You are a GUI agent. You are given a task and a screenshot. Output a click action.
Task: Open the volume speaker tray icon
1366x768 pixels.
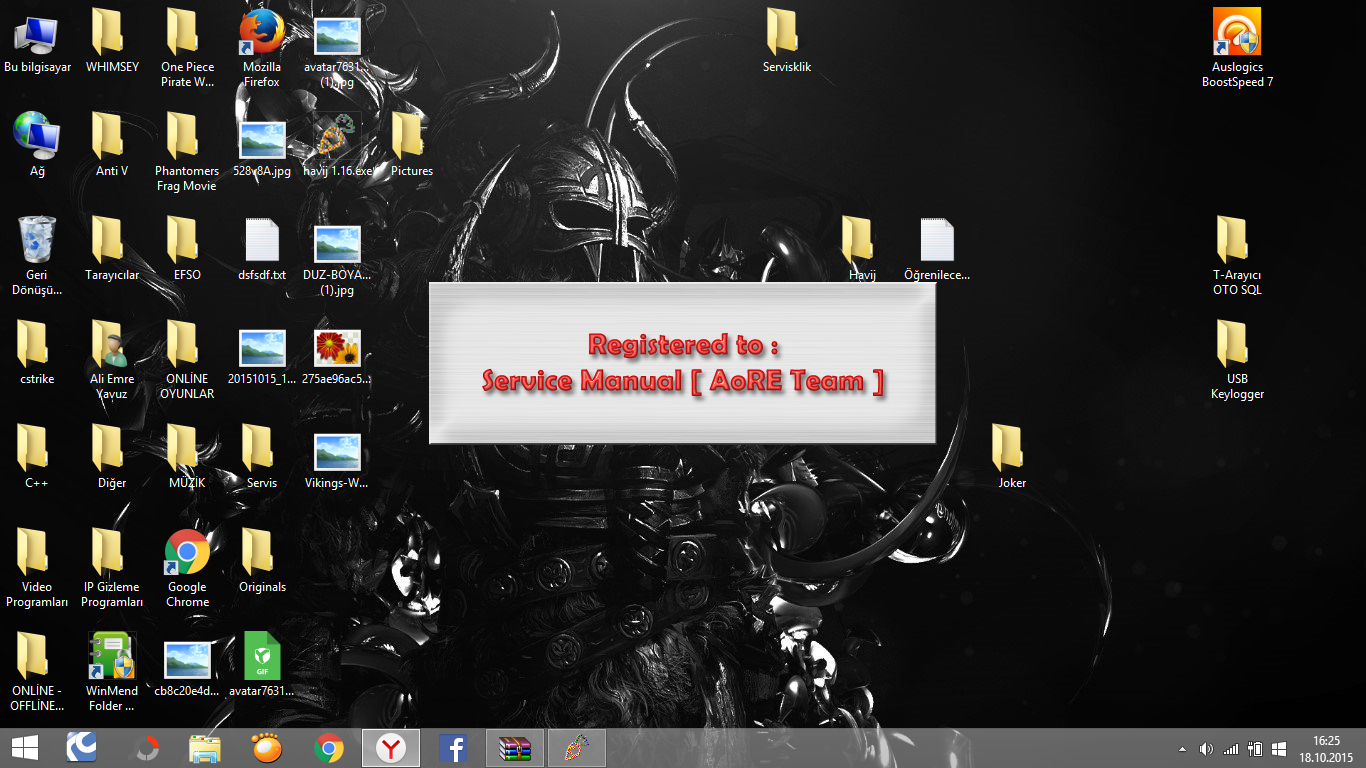click(1206, 748)
